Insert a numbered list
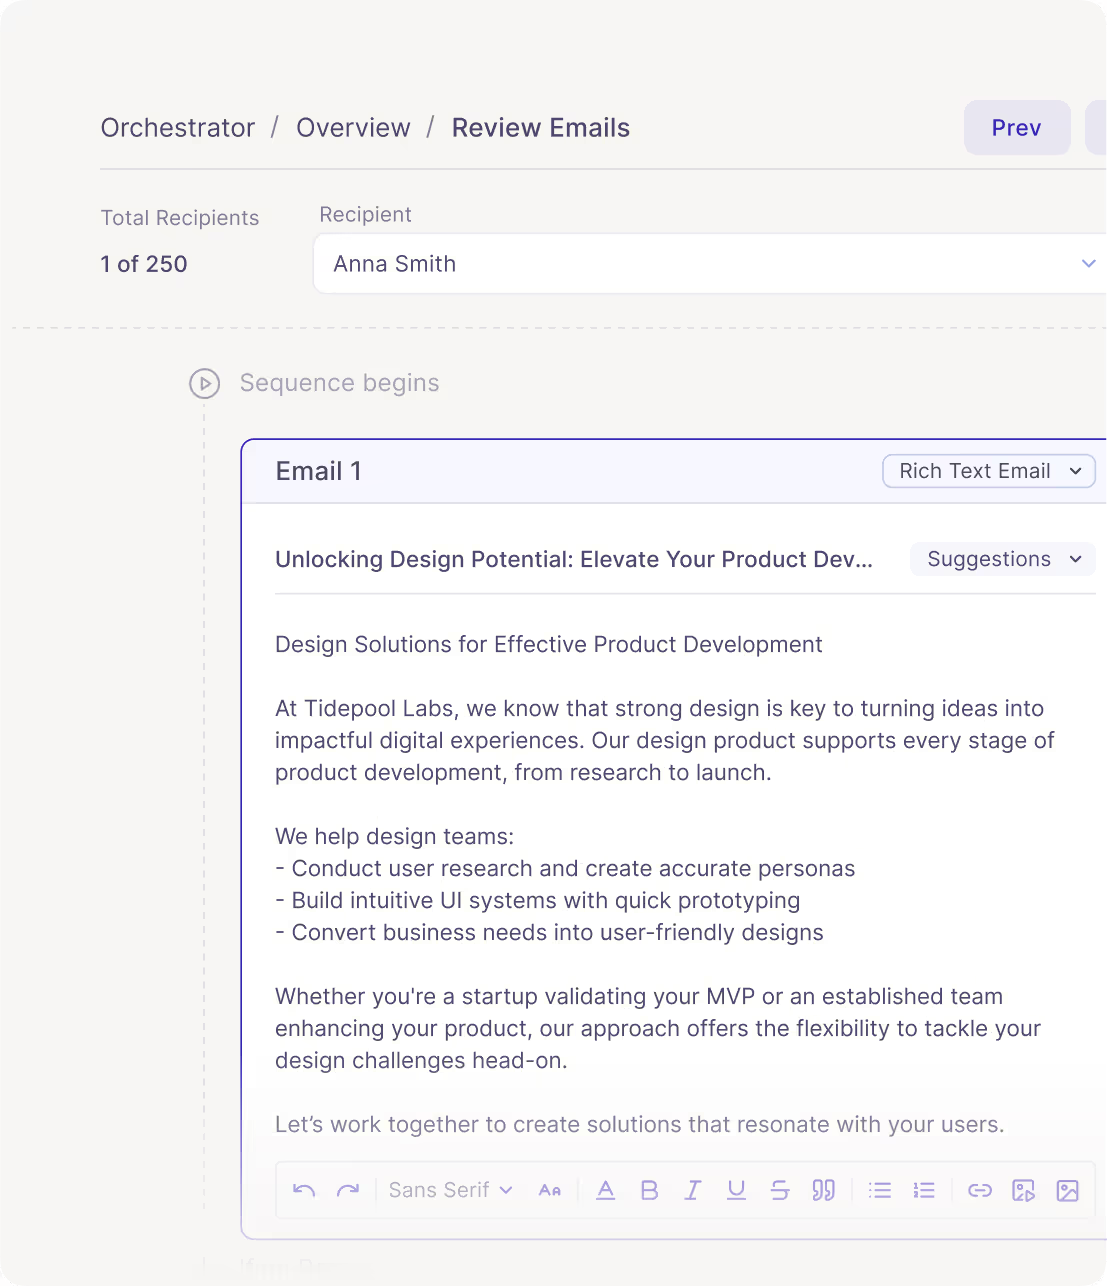 [x=924, y=1190]
